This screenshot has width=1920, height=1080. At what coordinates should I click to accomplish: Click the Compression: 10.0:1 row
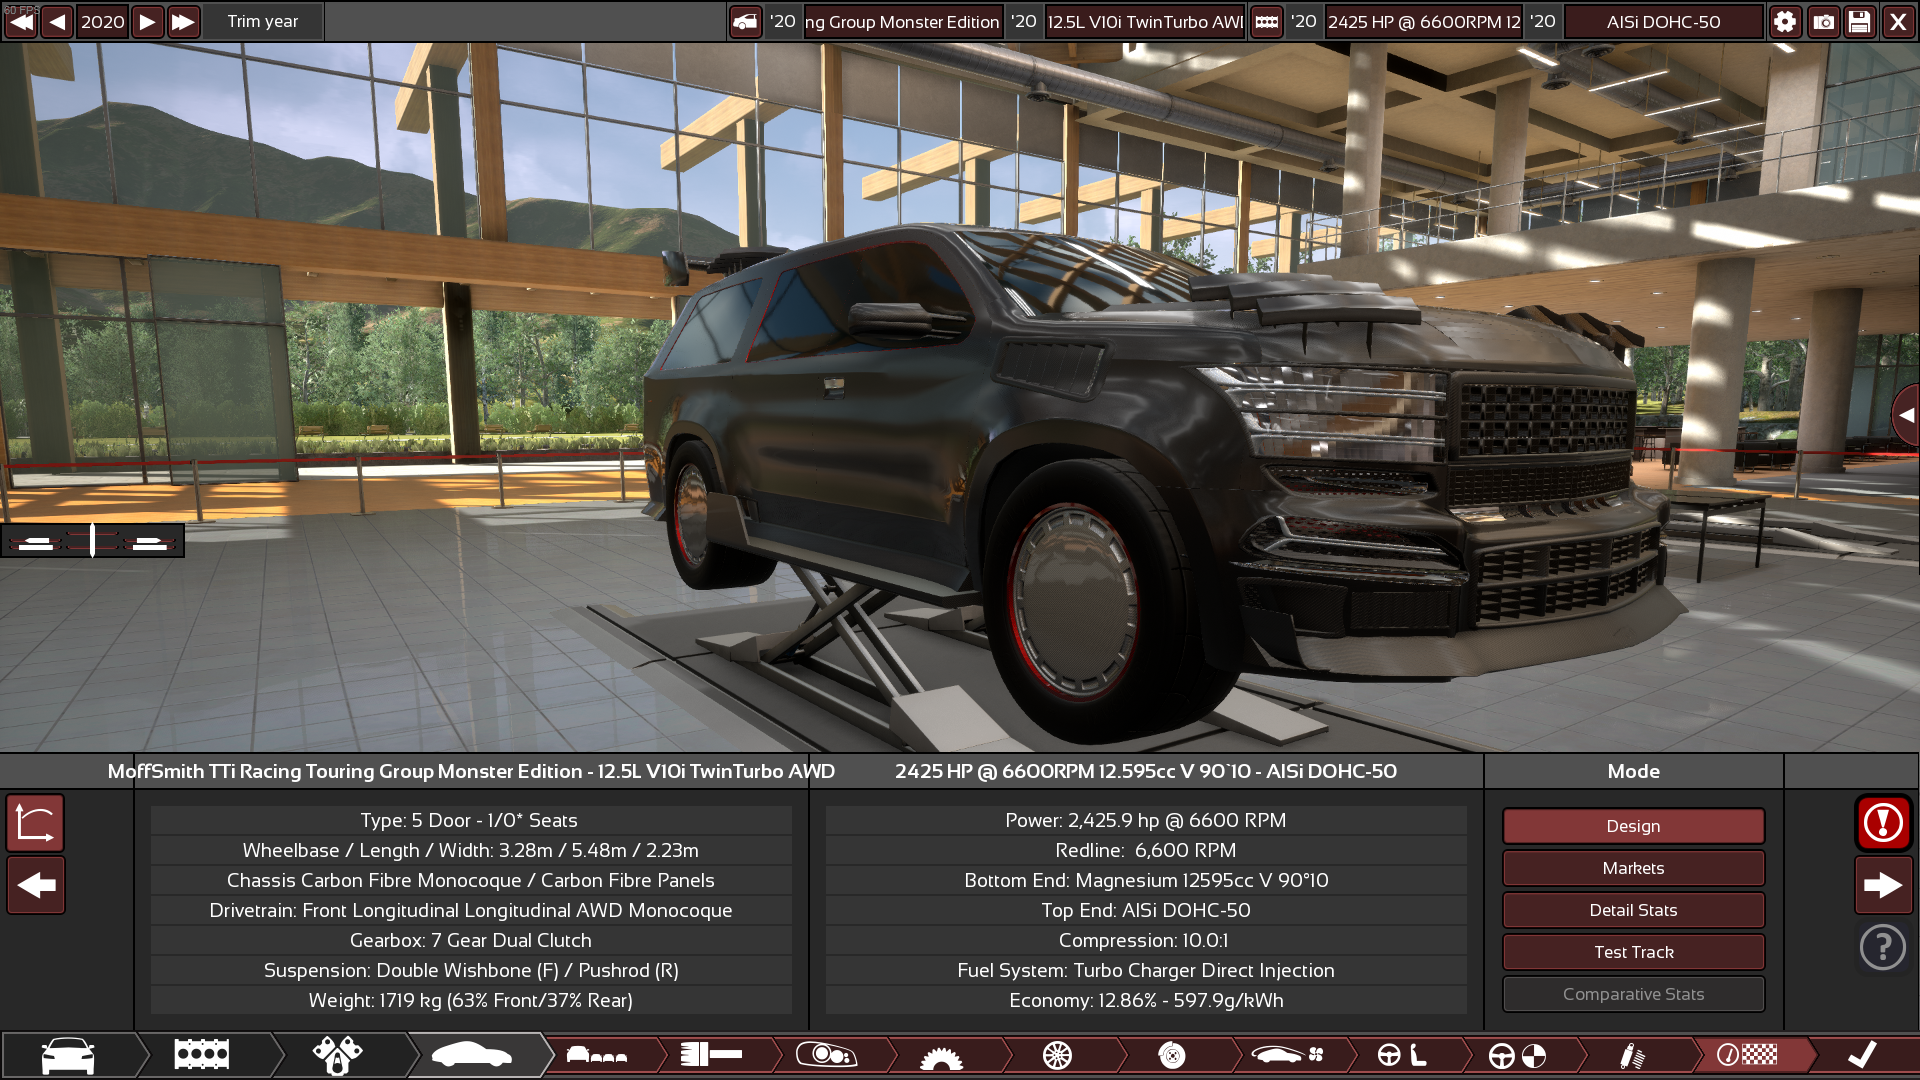pyautogui.click(x=1146, y=940)
